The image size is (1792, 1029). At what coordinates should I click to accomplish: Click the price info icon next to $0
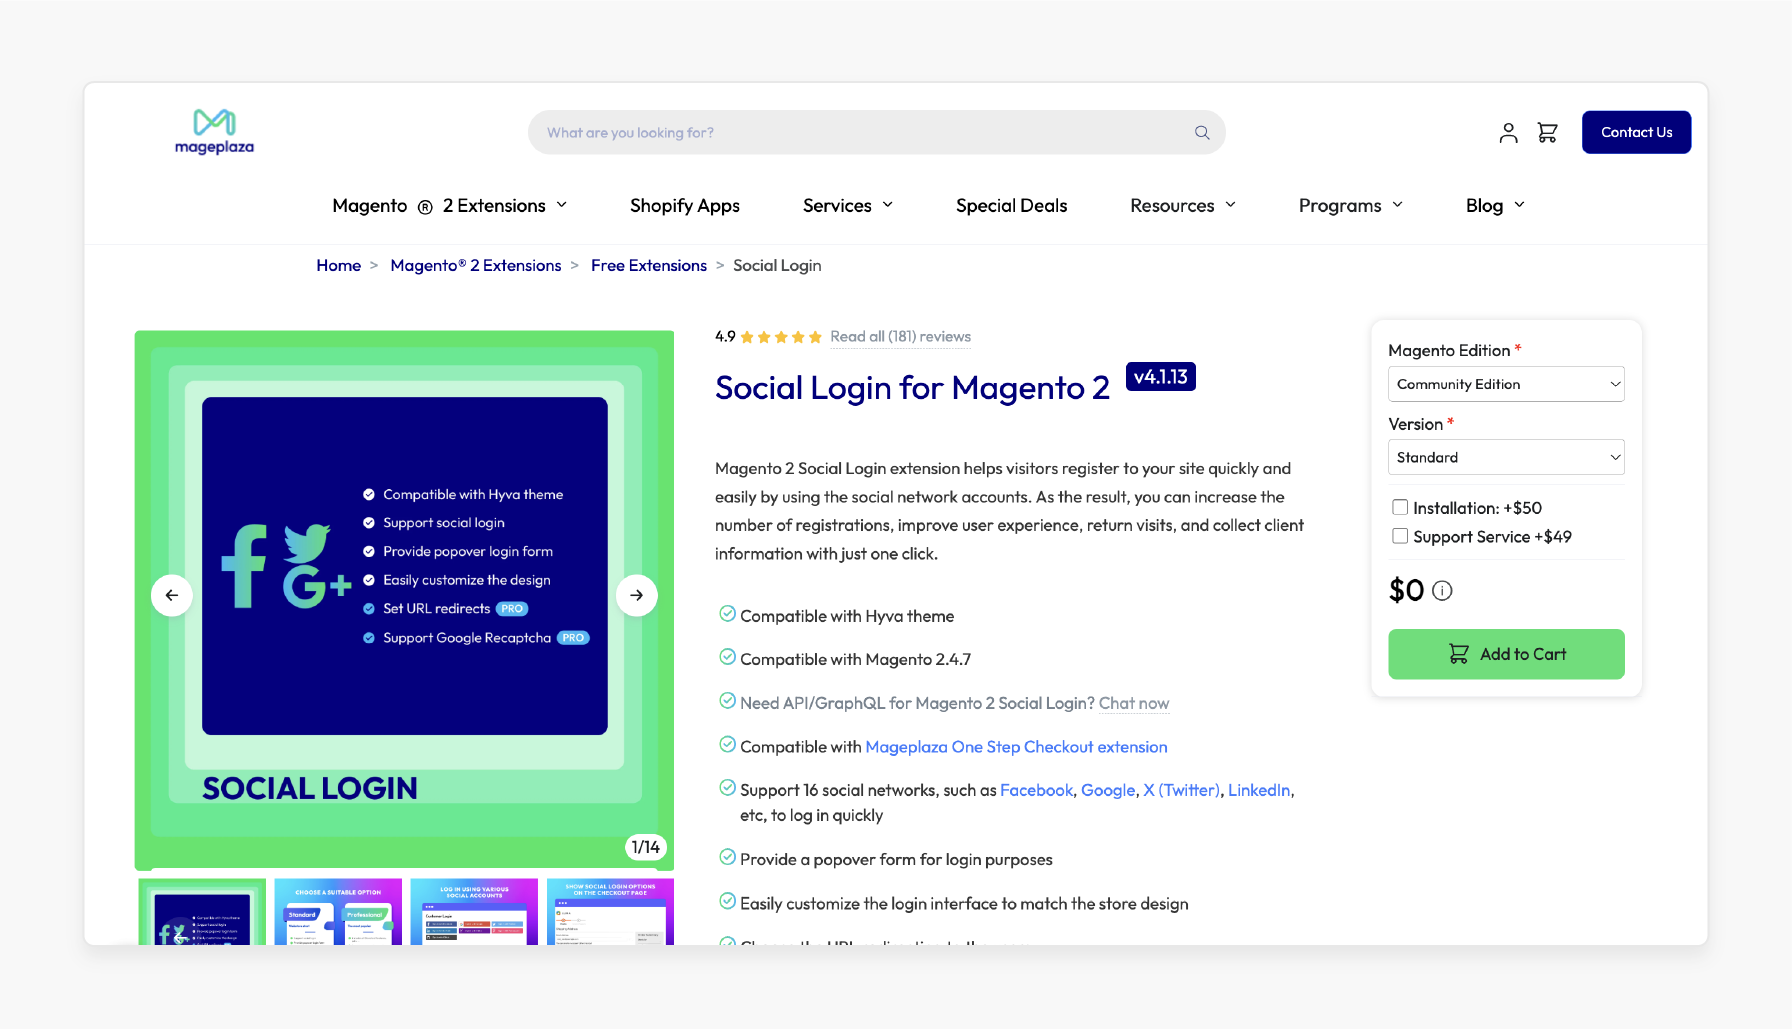[1442, 590]
